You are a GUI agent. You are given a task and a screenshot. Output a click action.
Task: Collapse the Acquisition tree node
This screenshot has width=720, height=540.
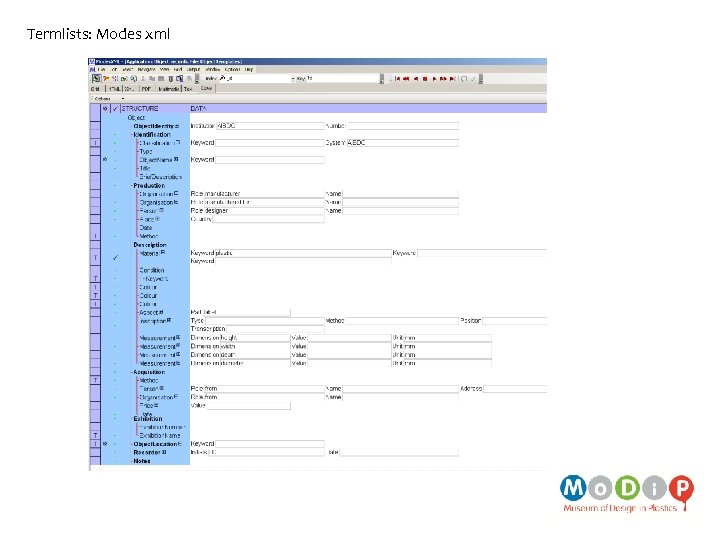pos(132,372)
